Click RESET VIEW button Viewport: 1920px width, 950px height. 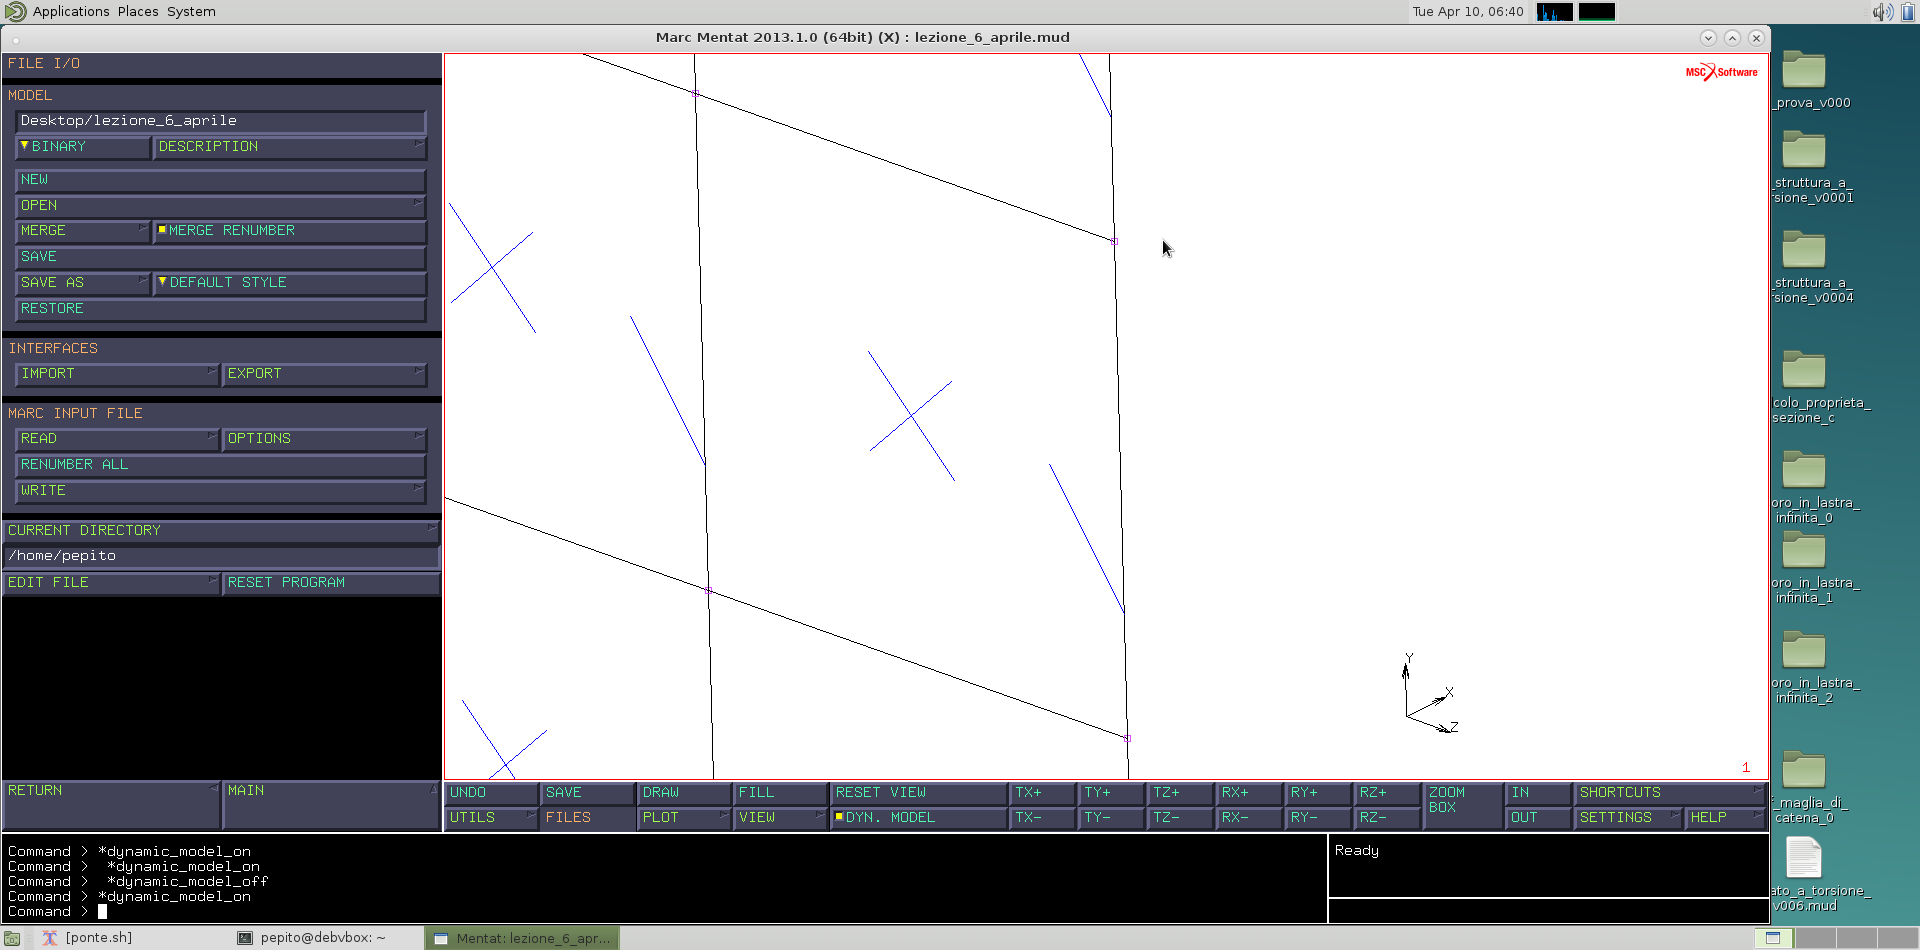click(918, 793)
